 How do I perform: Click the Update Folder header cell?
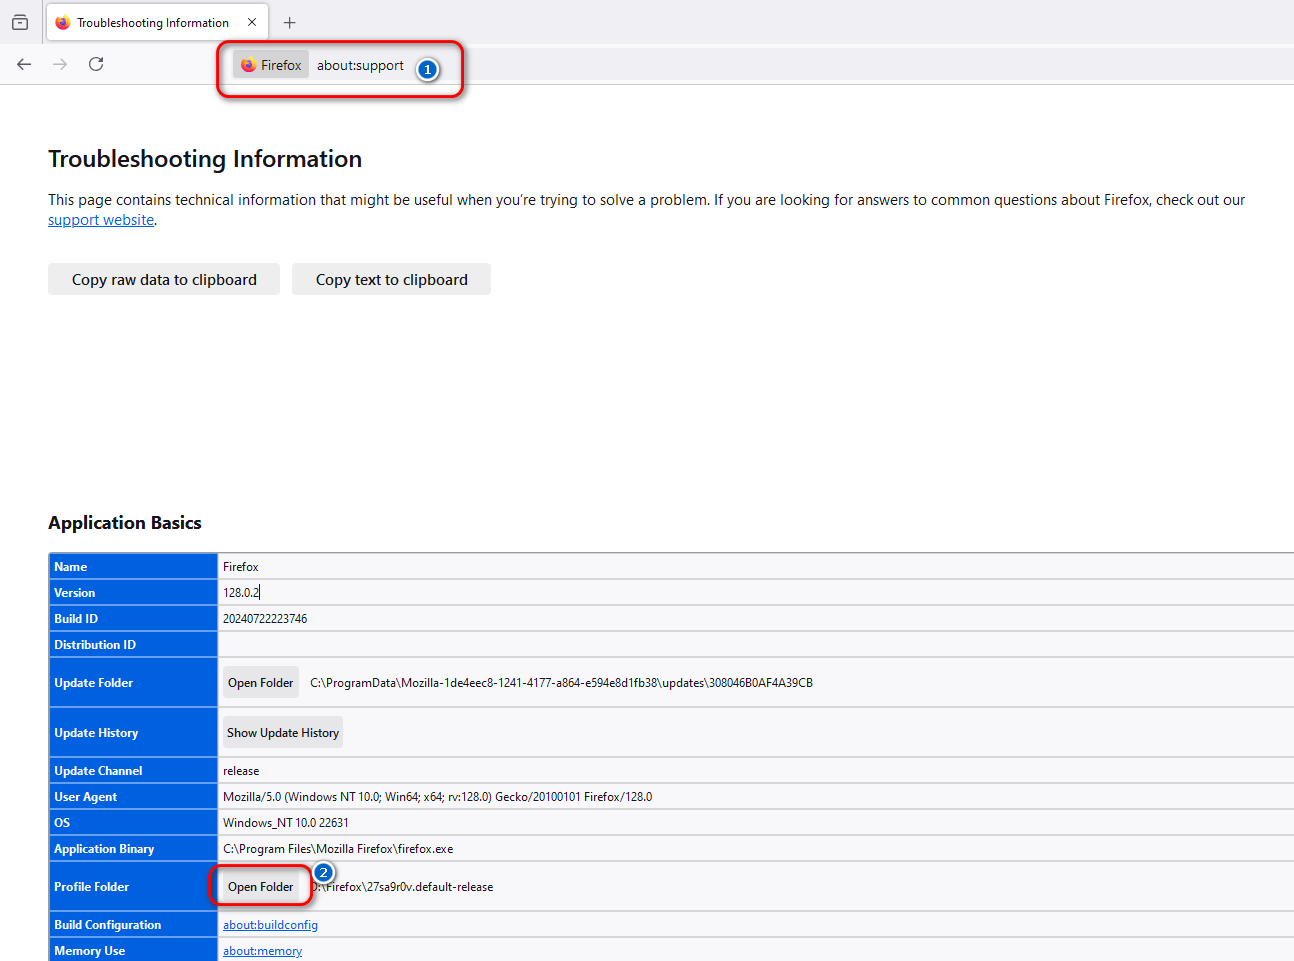pyautogui.click(x=133, y=683)
